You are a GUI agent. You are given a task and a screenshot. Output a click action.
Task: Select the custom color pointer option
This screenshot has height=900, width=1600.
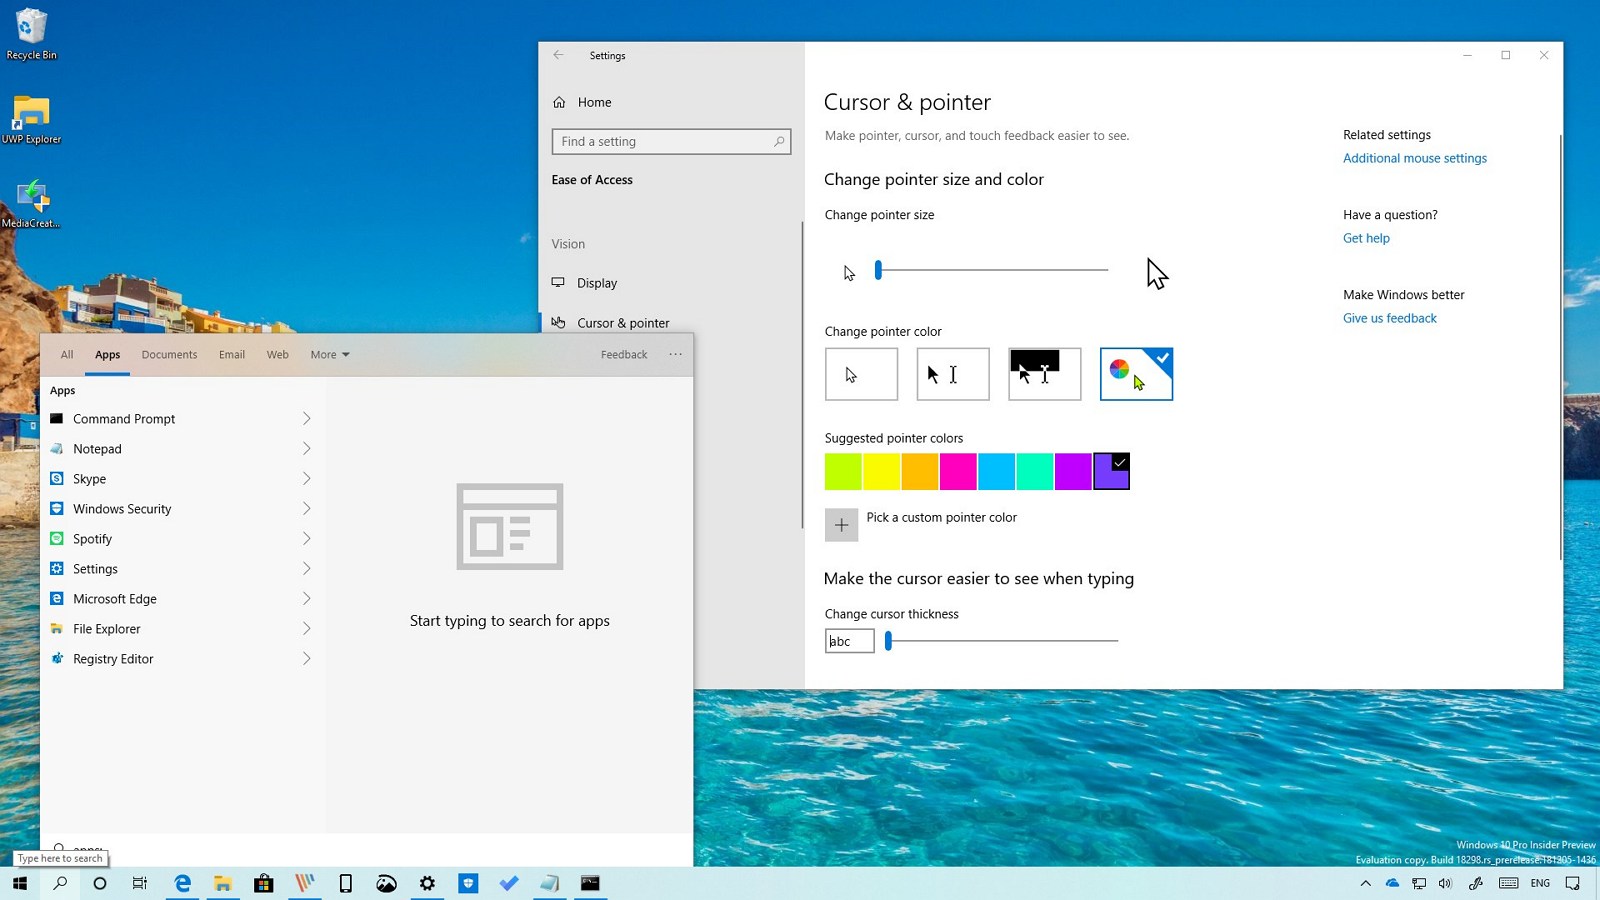click(1136, 374)
